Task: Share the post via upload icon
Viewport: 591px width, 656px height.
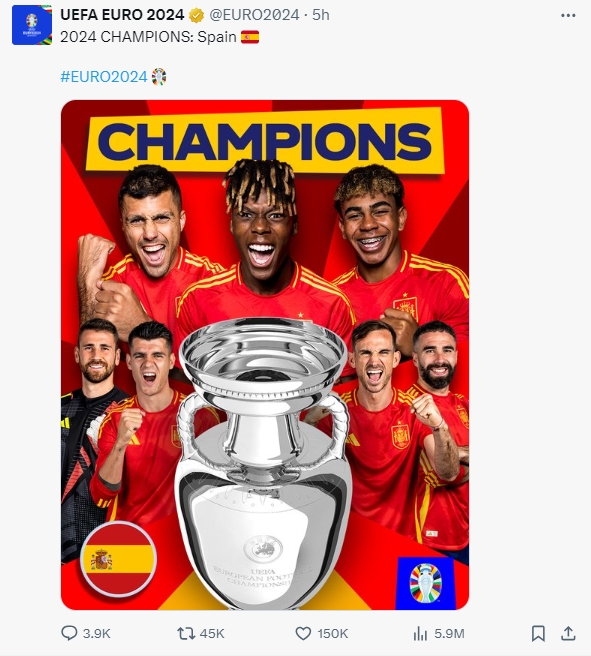Action: [x=568, y=633]
